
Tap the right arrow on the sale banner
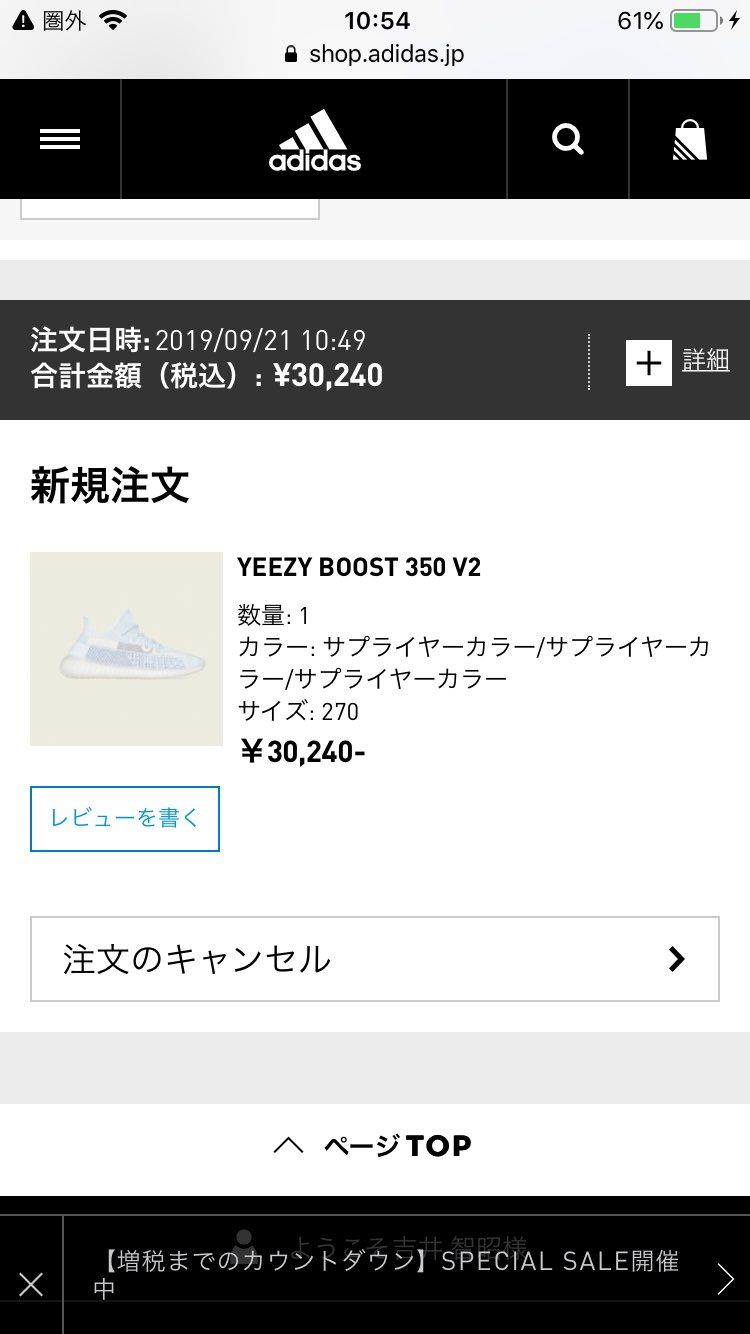coord(725,1279)
